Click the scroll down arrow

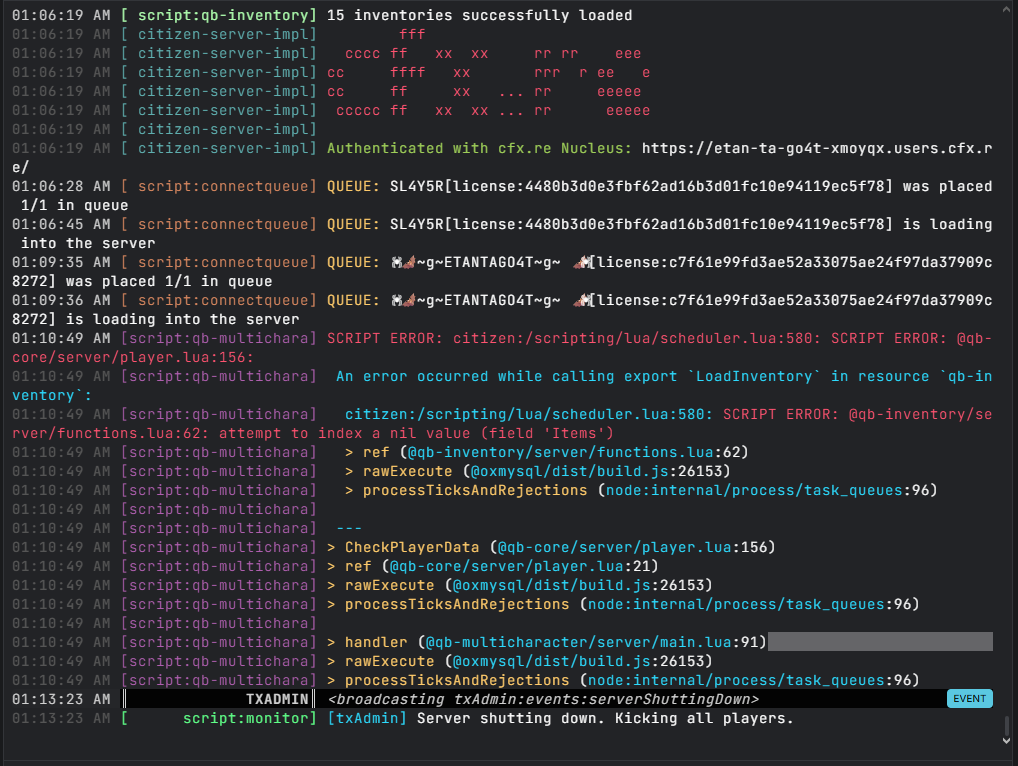(1006, 741)
